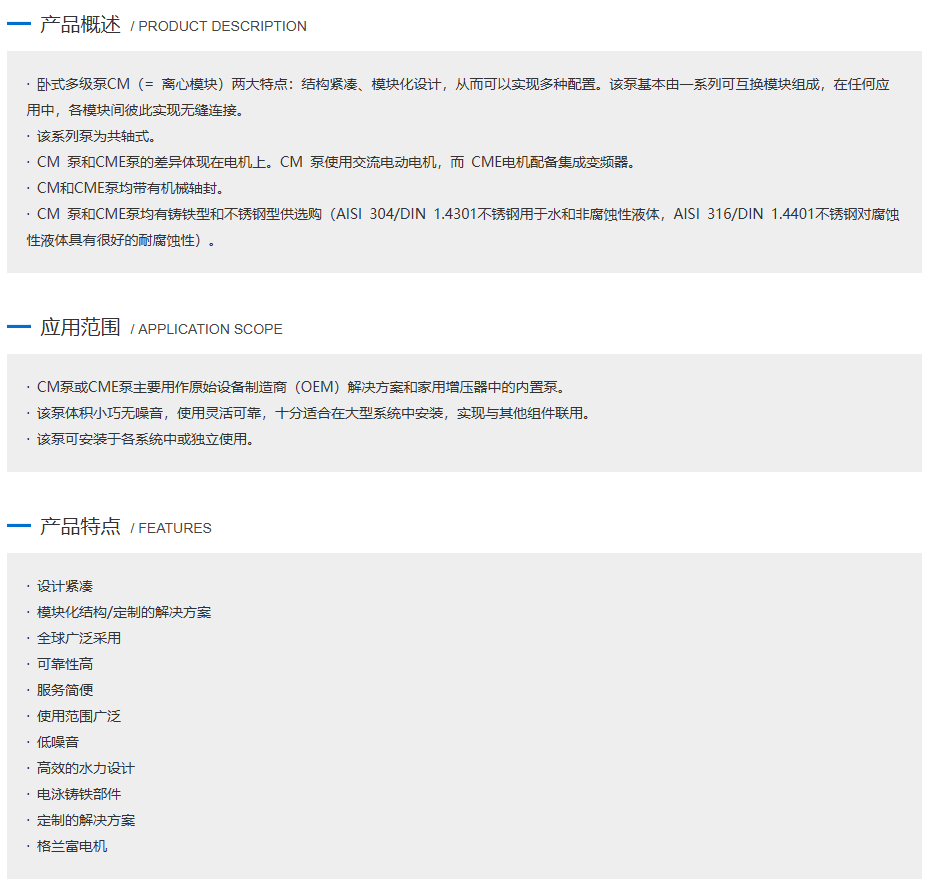Select the 应用范围 section heading
Screen dimensions: 929x887
(80, 327)
